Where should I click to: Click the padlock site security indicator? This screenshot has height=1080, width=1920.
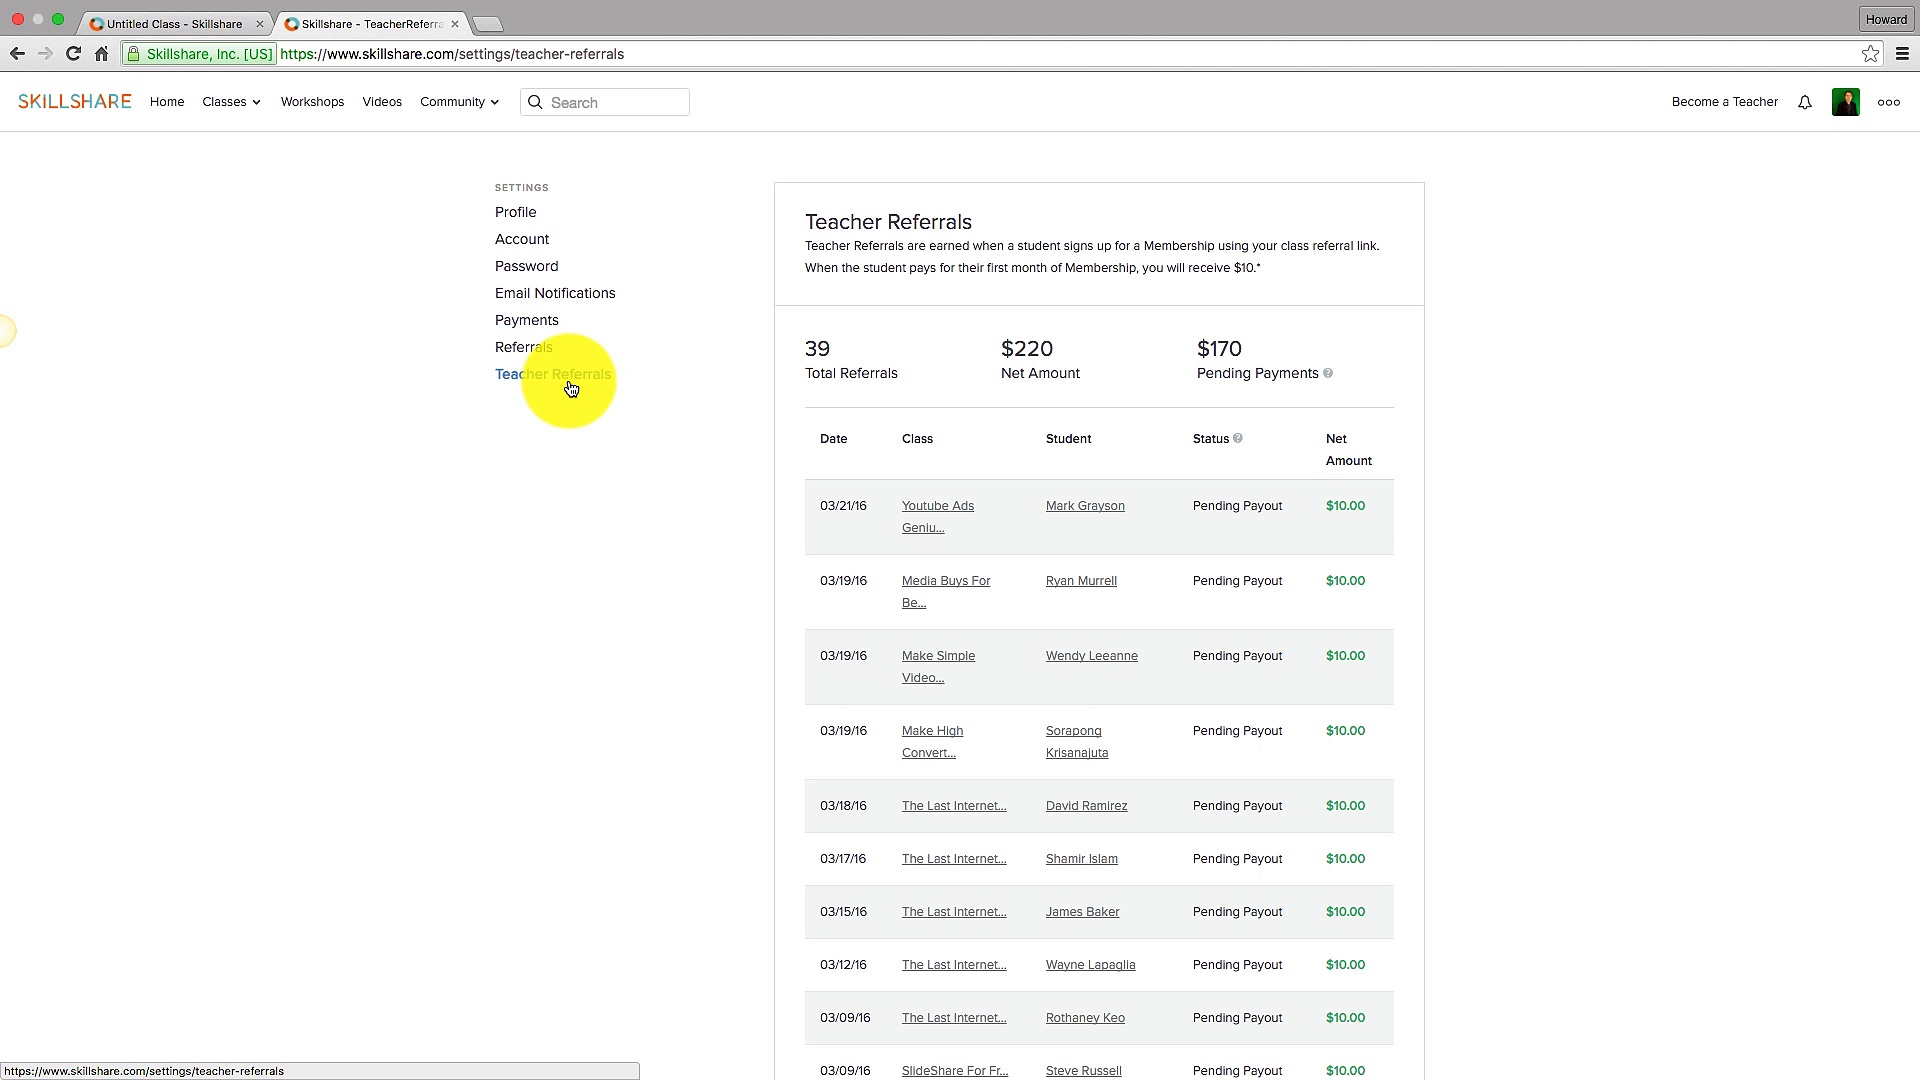134,53
